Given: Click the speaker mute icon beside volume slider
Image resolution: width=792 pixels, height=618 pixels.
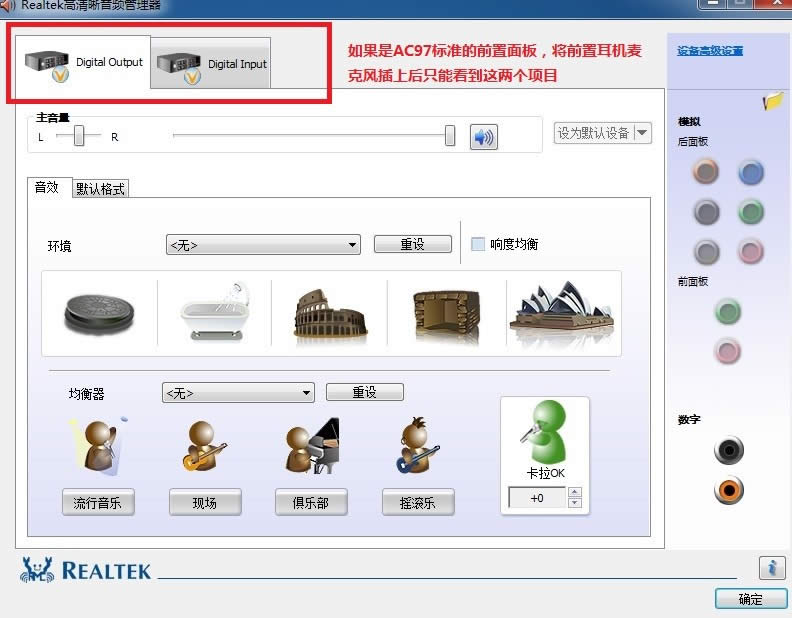Looking at the screenshot, I should pos(483,137).
